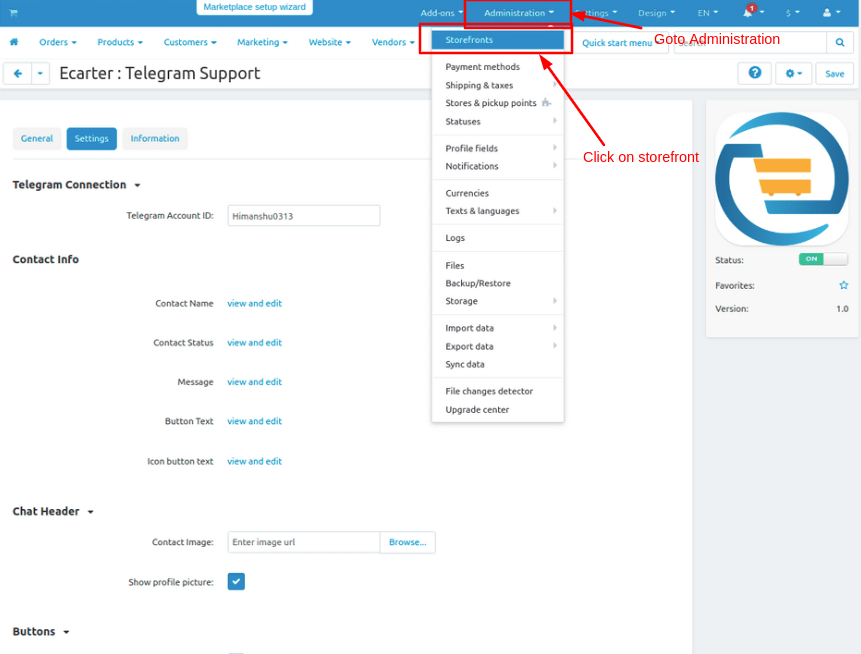This screenshot has width=861, height=654.
Task: Toggle the add-on Status ON switch
Action: tap(823, 259)
